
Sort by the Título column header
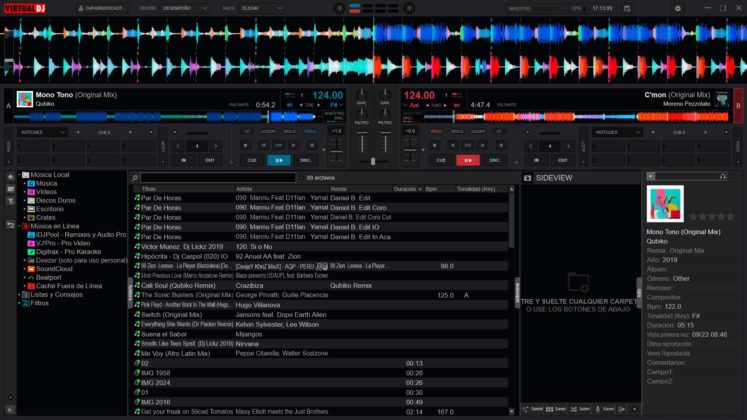(149, 189)
